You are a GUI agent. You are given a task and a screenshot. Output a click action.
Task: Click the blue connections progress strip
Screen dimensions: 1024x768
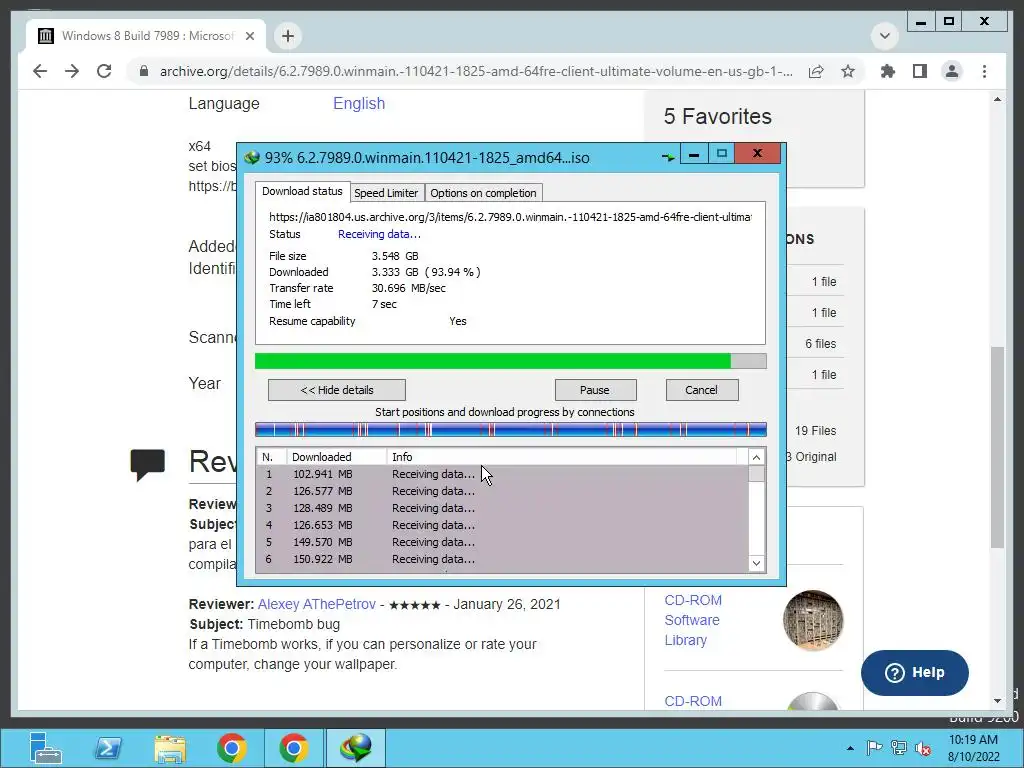511,429
